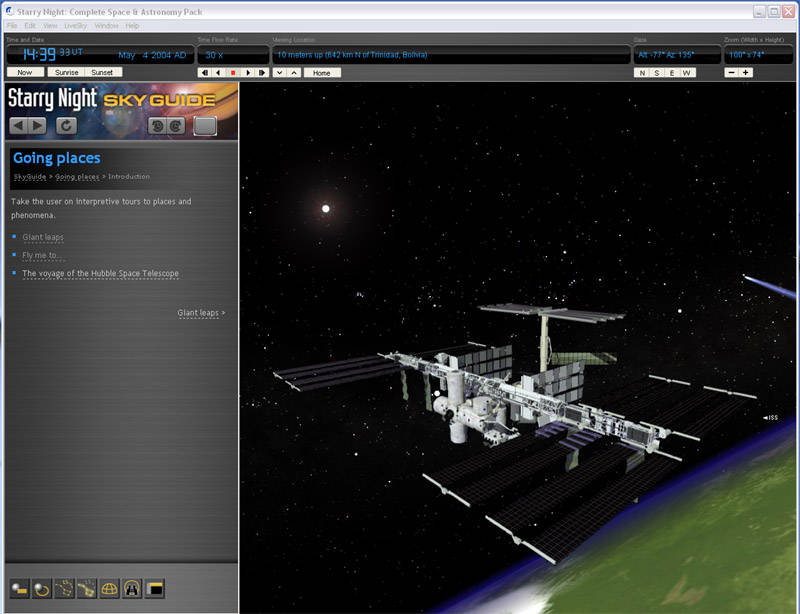Open the Help menu
The width and height of the screenshot is (800, 614).
pos(132,26)
